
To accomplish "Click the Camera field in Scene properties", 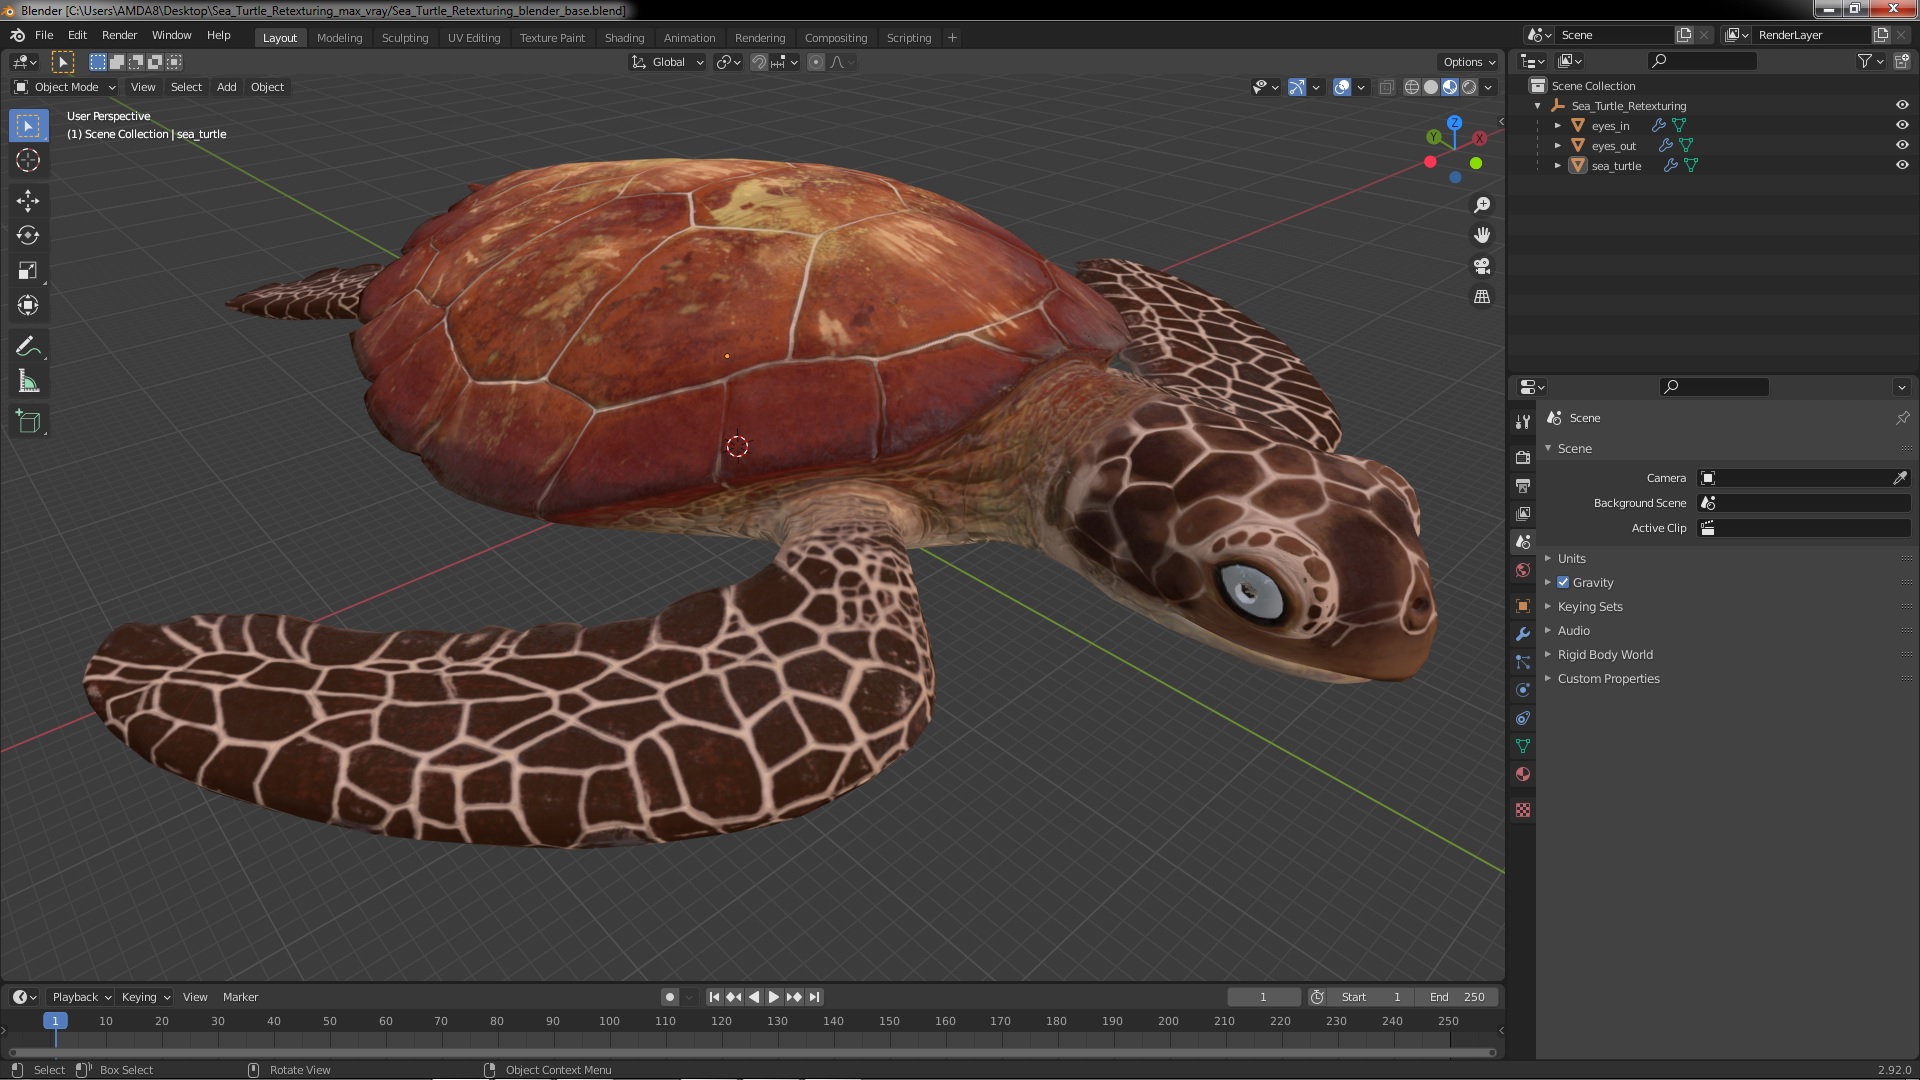I will (1804, 478).
